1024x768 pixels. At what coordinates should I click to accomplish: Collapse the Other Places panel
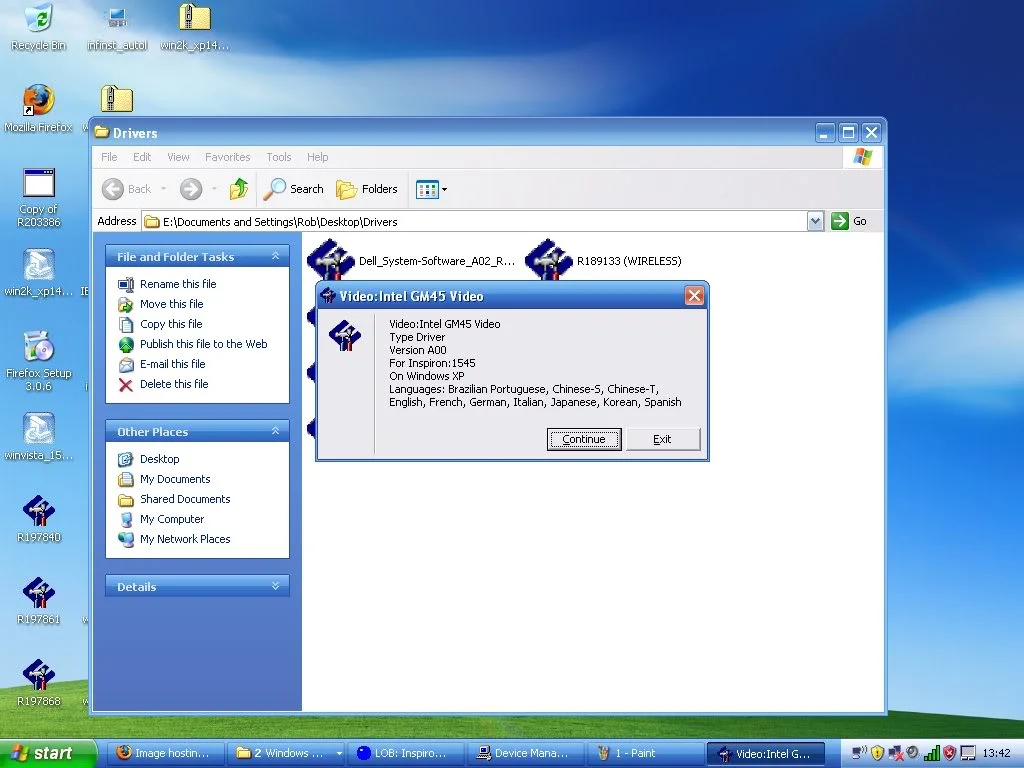pos(276,431)
